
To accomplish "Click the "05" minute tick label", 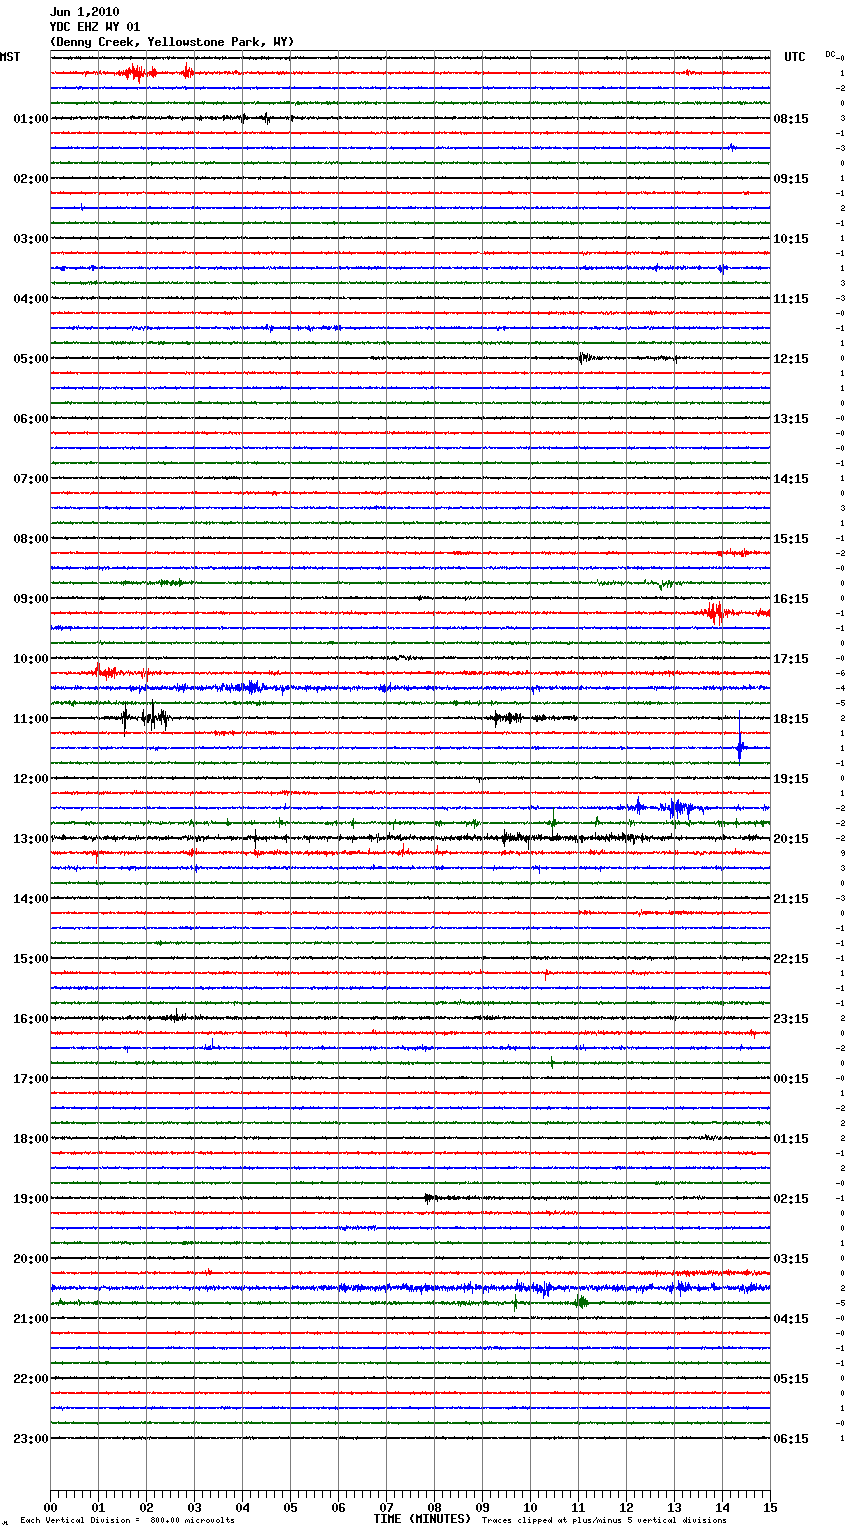I will tap(290, 1507).
